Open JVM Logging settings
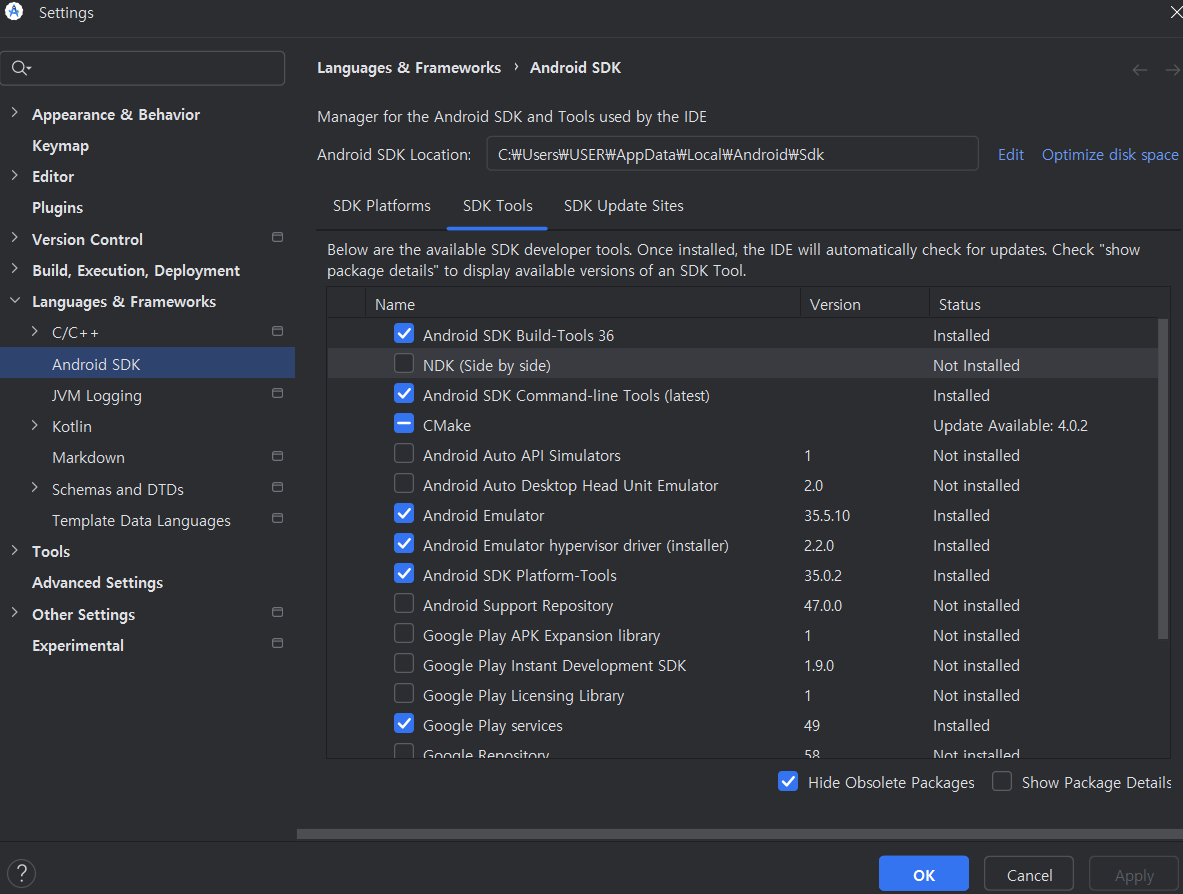The height and width of the screenshot is (894, 1183). 97,395
